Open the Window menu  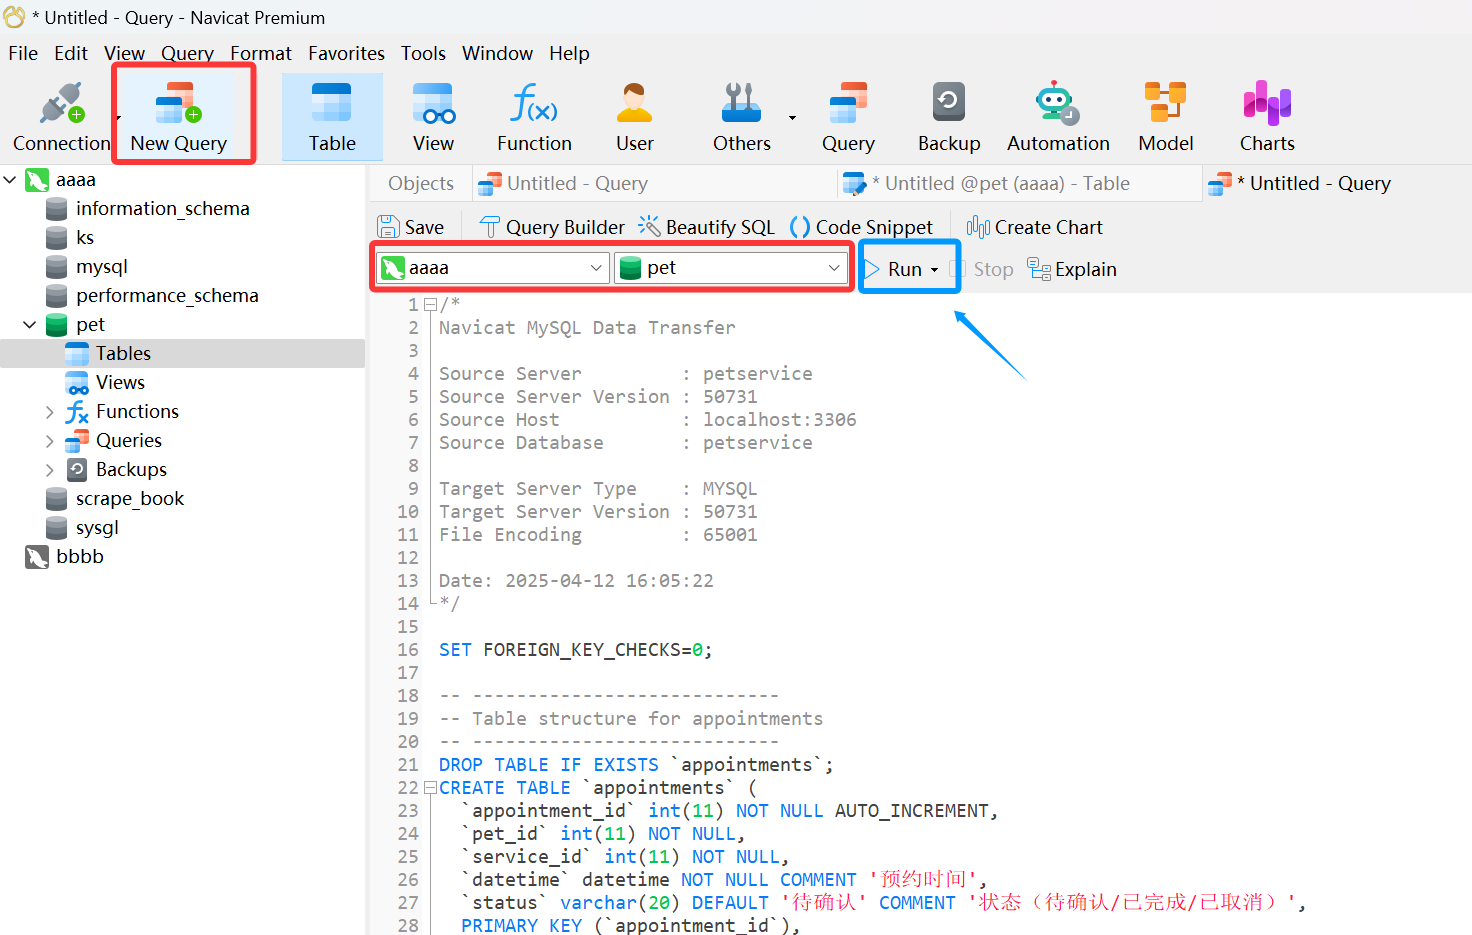497,53
